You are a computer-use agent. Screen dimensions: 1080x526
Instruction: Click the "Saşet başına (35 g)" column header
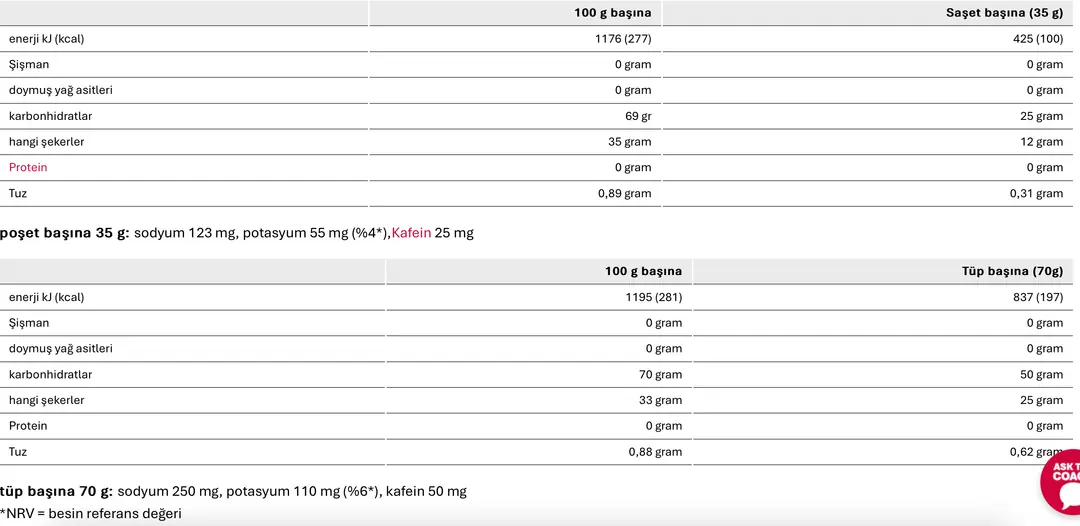pyautogui.click(x=1004, y=13)
